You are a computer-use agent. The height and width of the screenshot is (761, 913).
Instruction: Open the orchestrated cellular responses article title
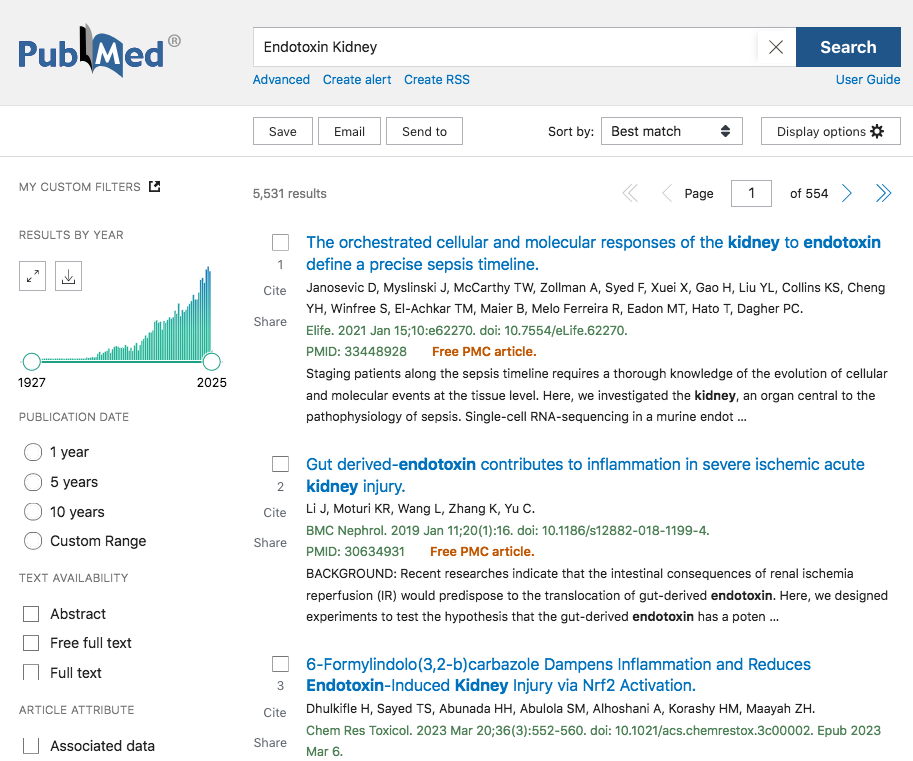593,253
